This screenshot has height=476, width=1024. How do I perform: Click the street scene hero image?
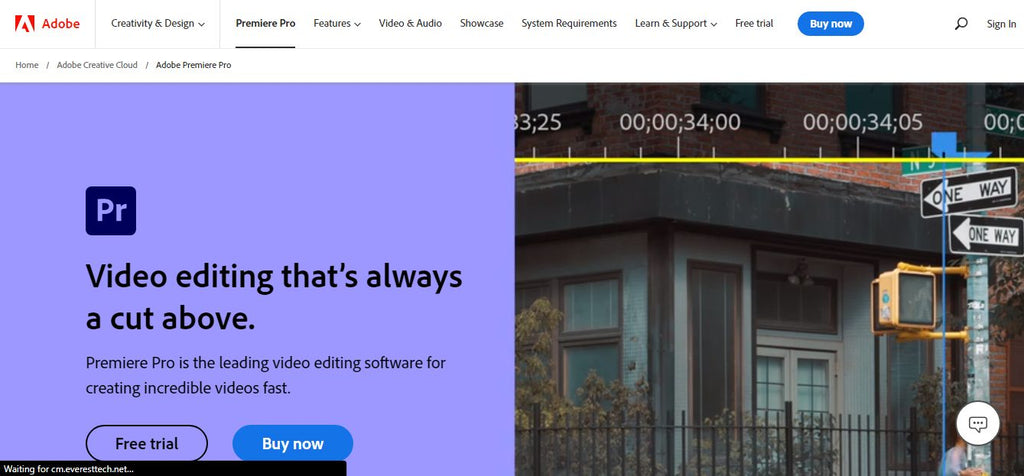click(x=769, y=279)
